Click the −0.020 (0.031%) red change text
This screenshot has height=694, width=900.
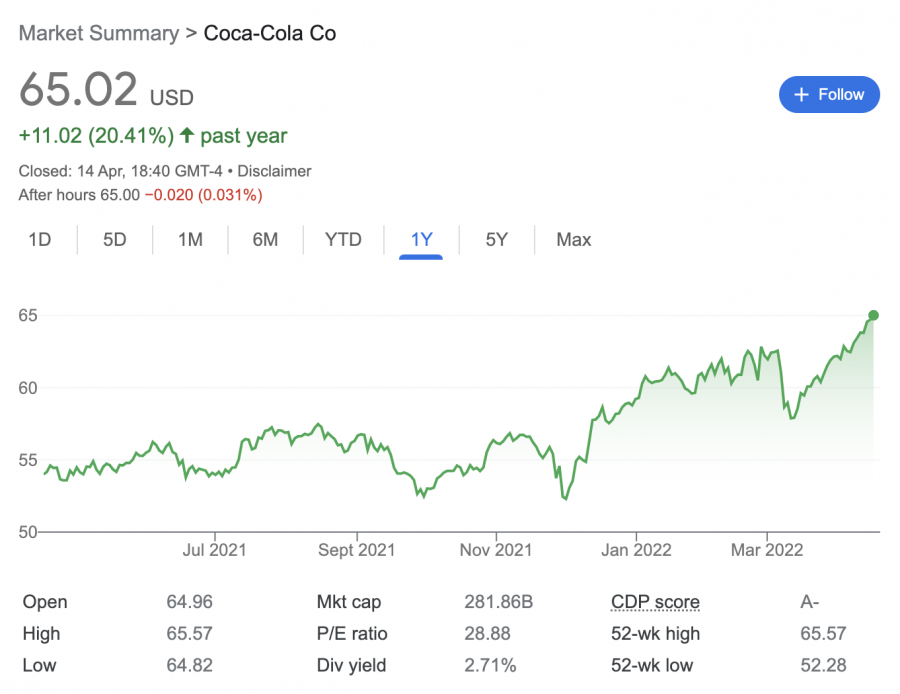[x=204, y=195]
